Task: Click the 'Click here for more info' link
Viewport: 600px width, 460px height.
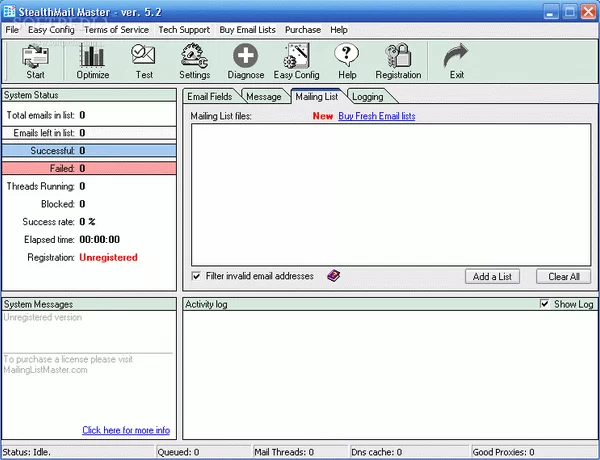Action: coord(126,430)
